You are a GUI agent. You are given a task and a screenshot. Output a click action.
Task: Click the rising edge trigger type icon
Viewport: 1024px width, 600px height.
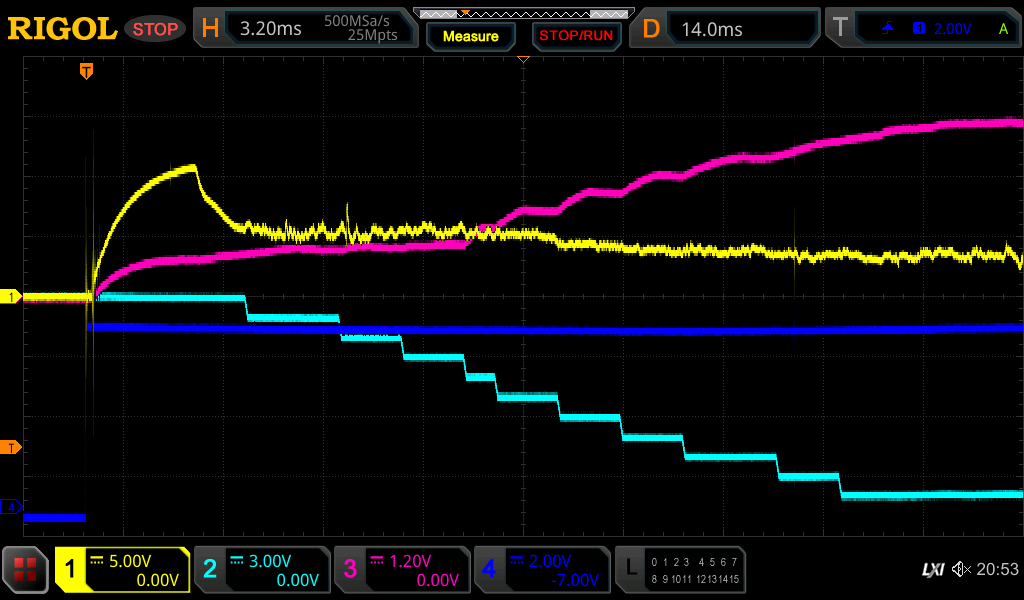(887, 29)
